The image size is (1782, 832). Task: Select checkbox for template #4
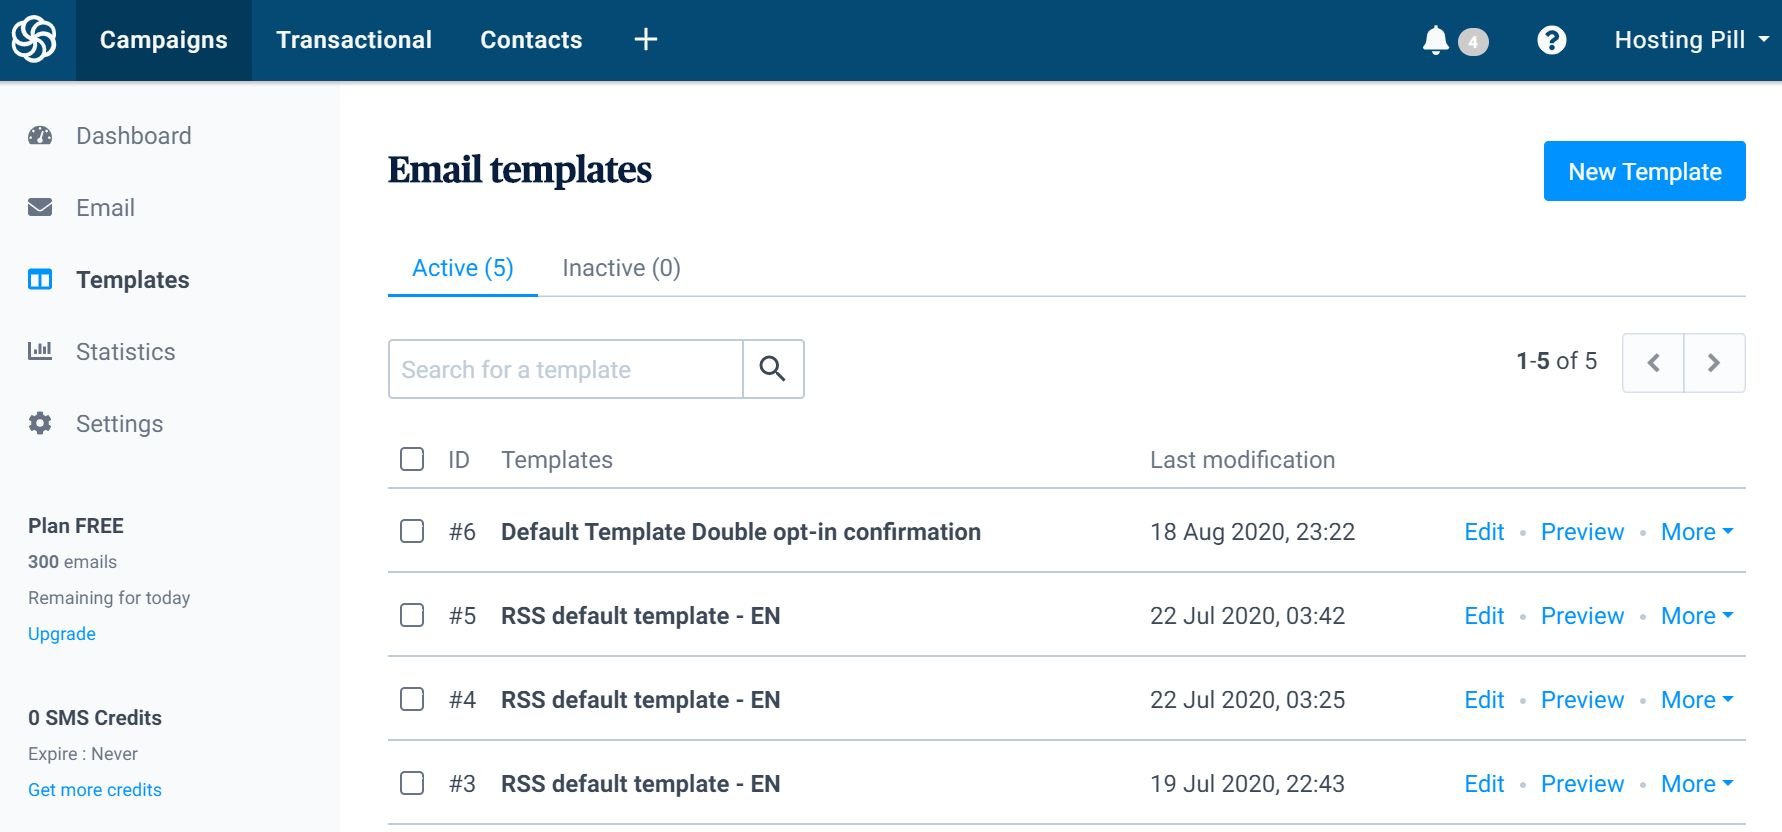pyautogui.click(x=412, y=699)
